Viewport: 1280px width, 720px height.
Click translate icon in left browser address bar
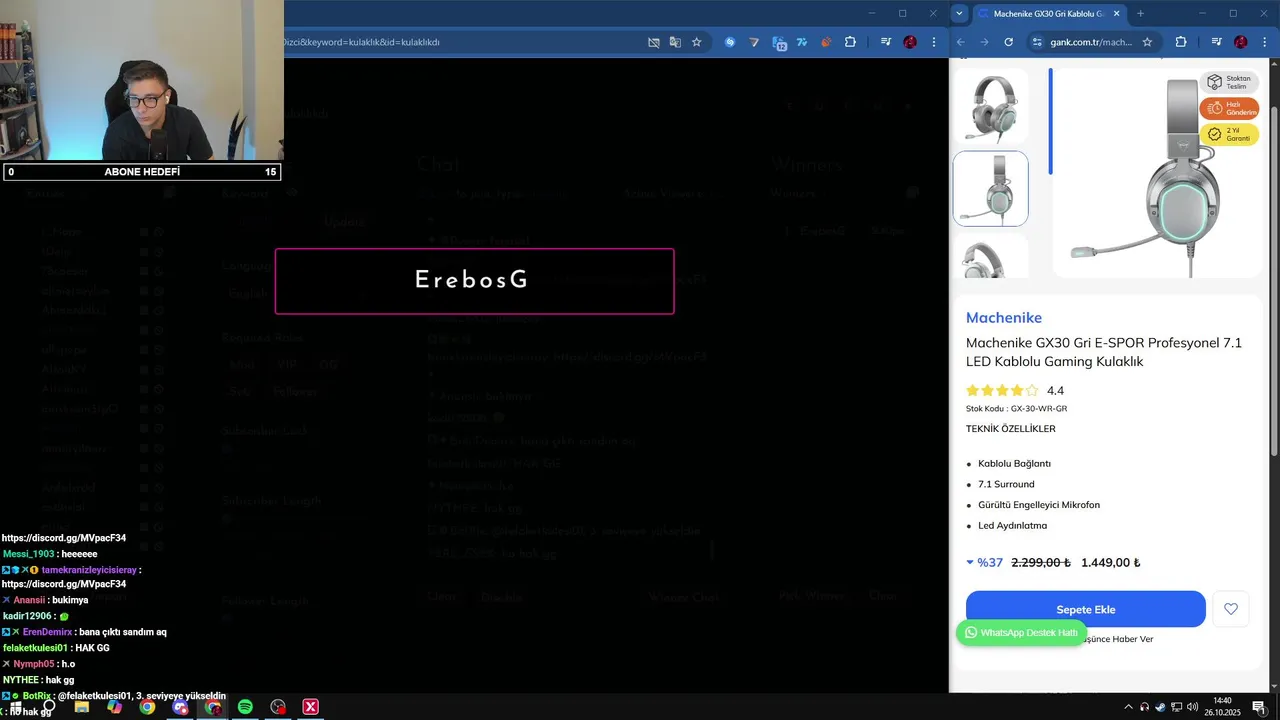(x=675, y=42)
